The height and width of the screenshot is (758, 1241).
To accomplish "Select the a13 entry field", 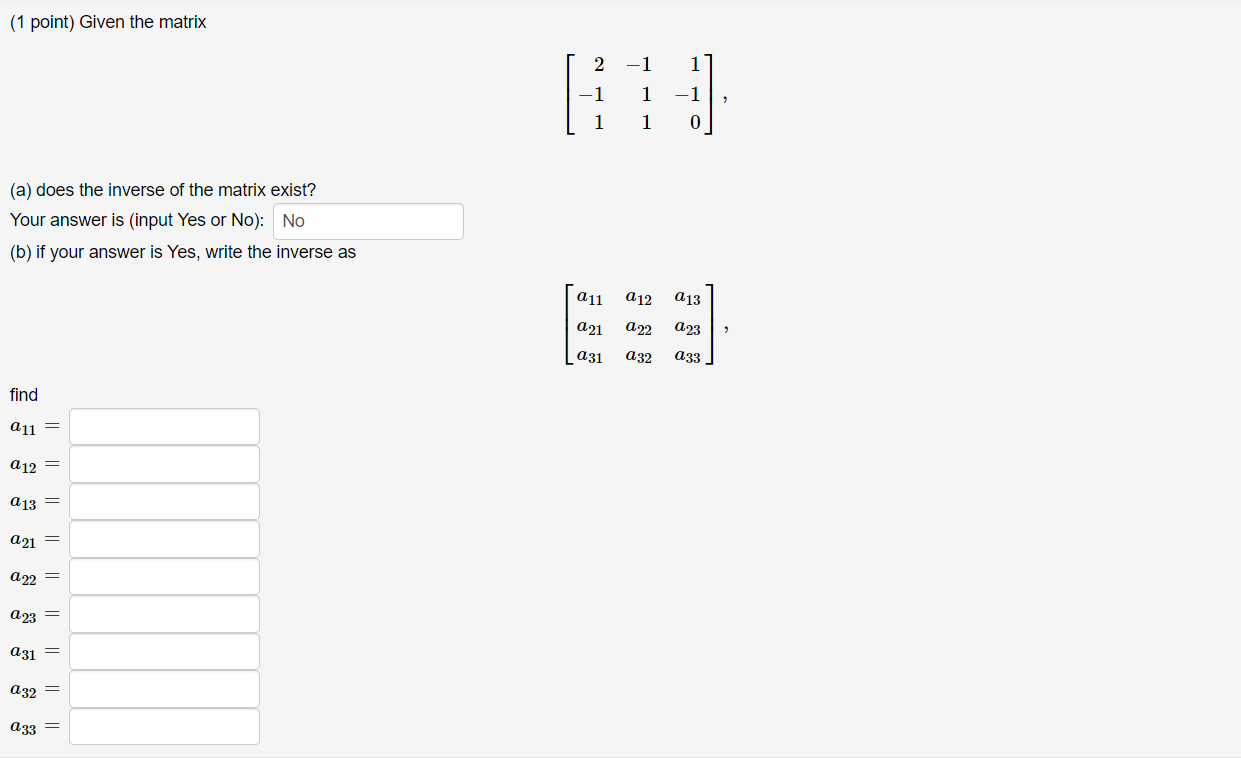I will pos(163,501).
